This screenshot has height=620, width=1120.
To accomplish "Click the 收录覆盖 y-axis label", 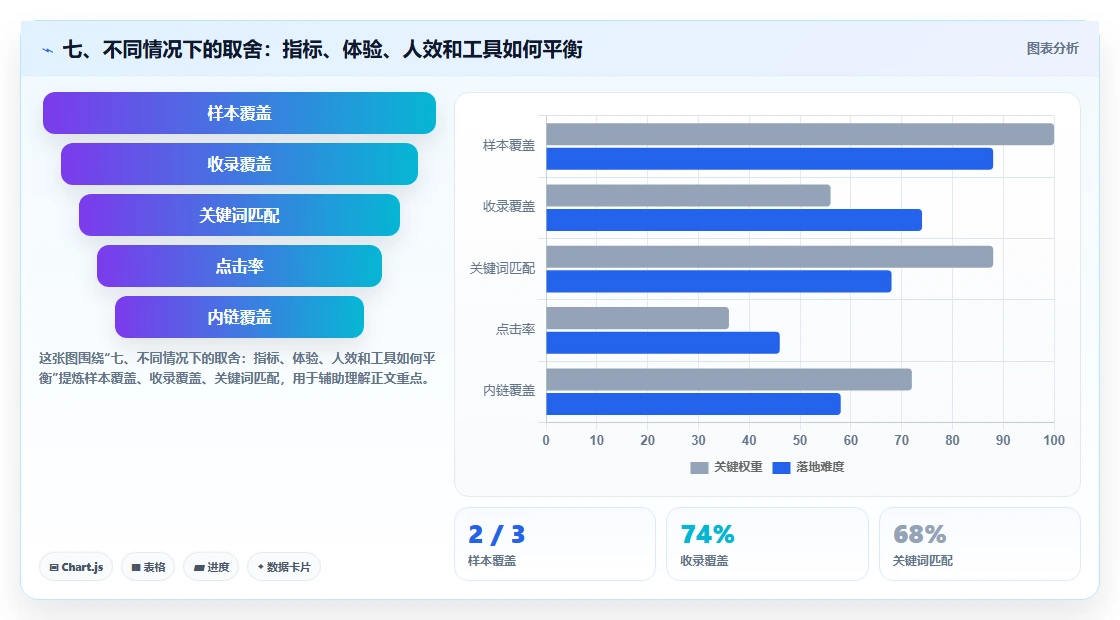I will coord(509,206).
